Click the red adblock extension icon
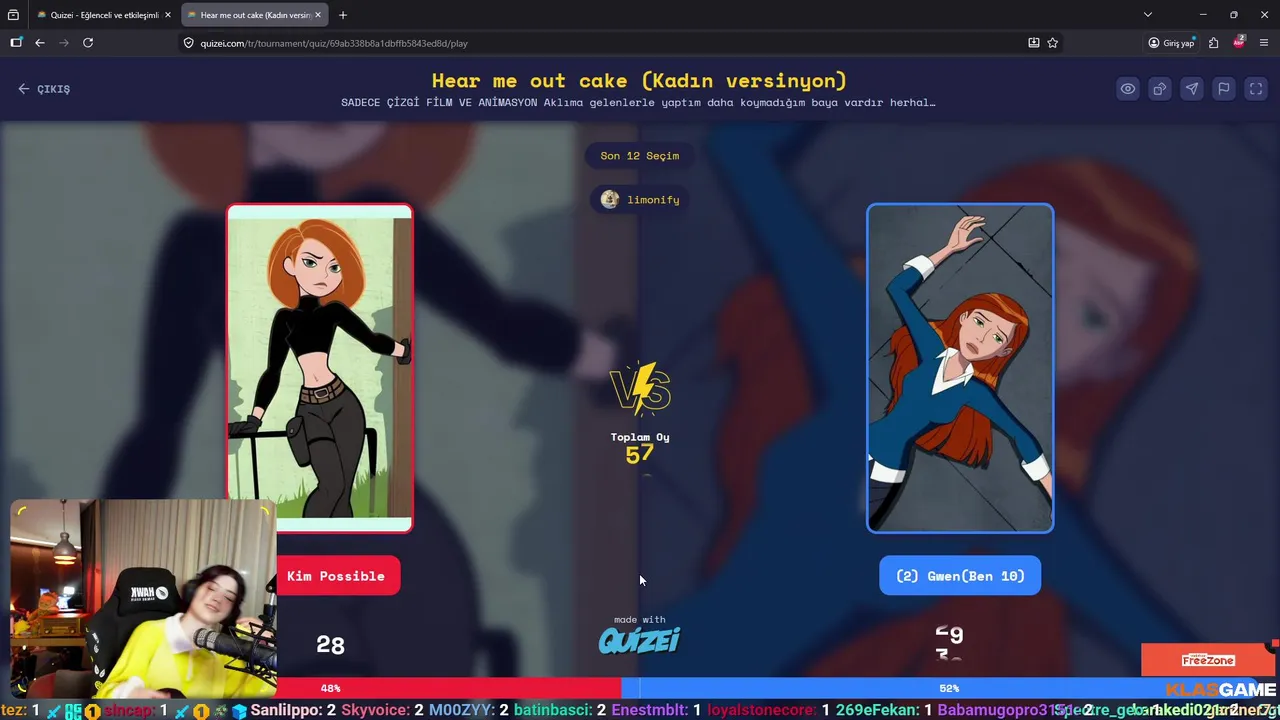 pyautogui.click(x=1239, y=42)
